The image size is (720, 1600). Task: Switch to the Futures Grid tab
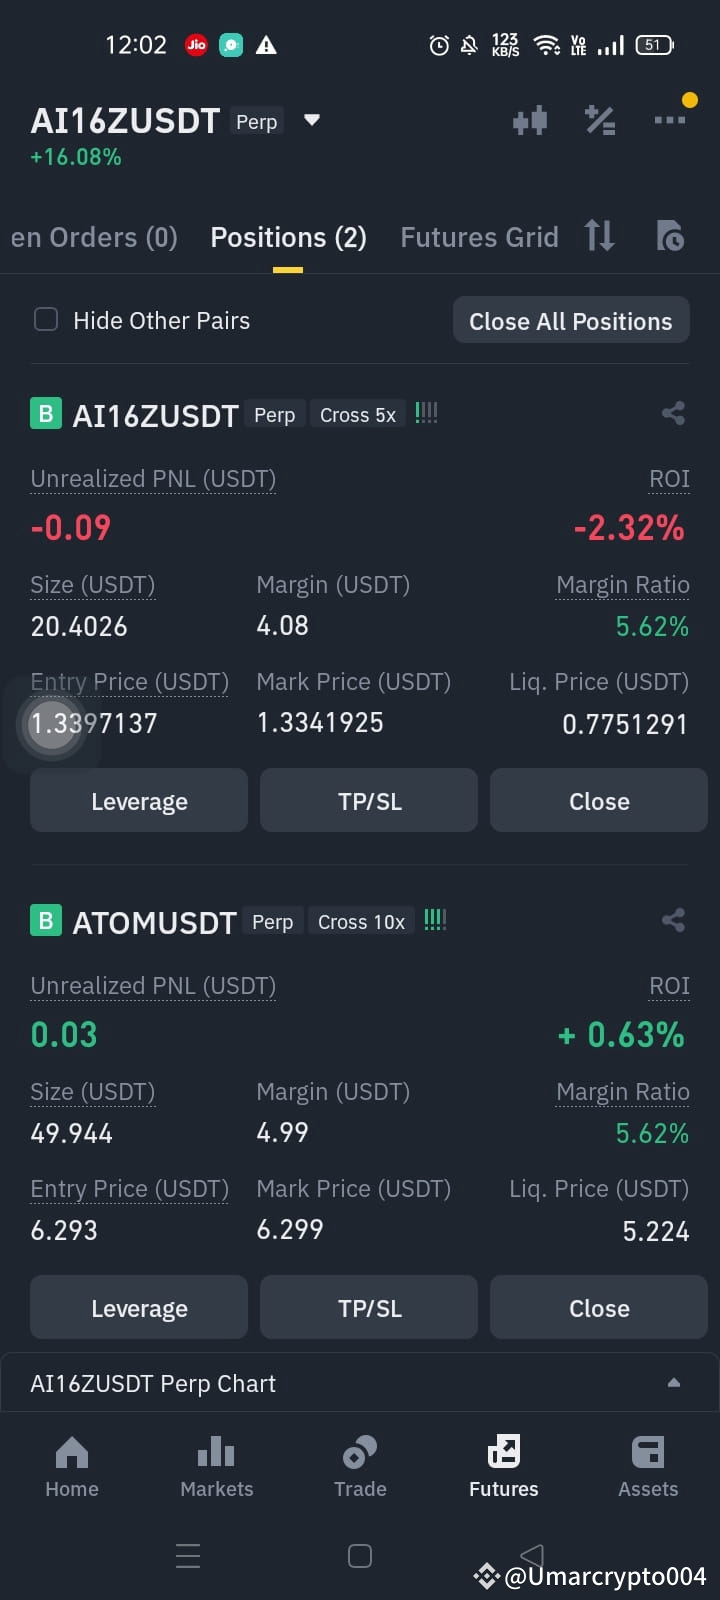(479, 237)
